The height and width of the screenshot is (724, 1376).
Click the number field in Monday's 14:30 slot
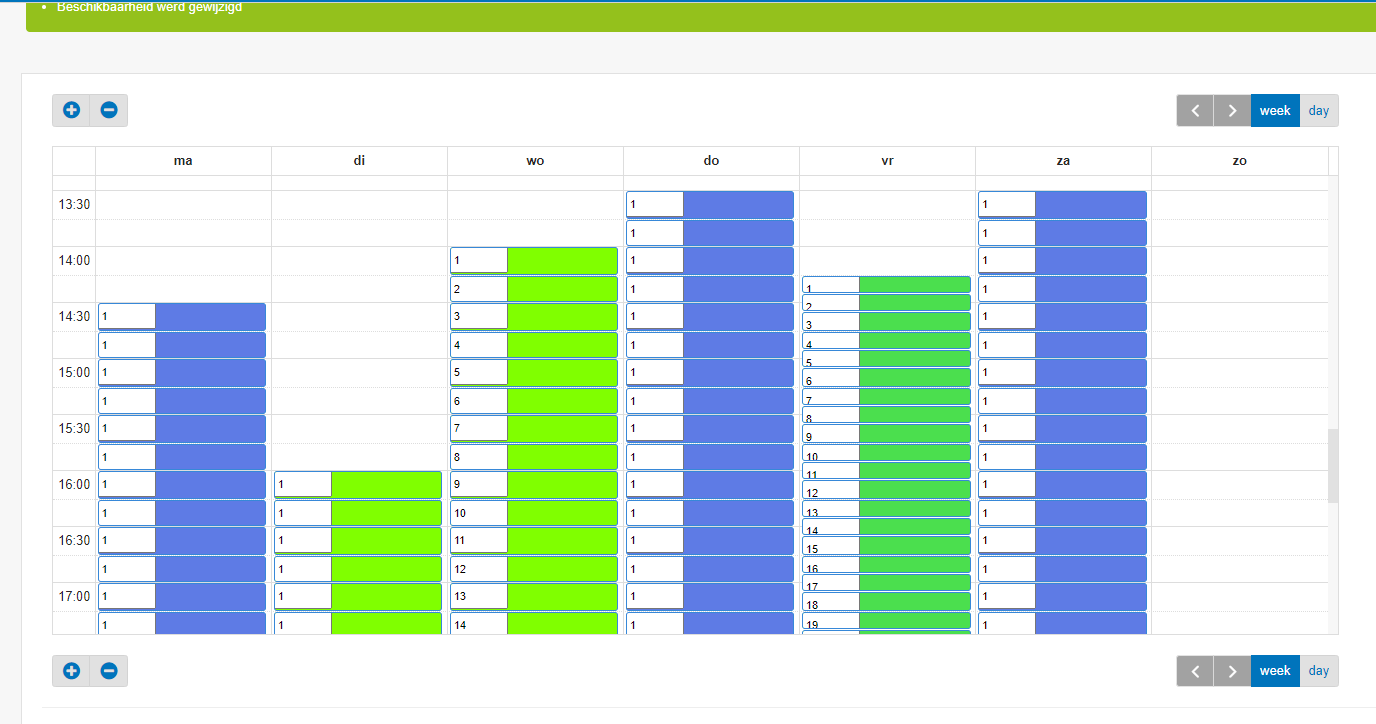click(127, 317)
